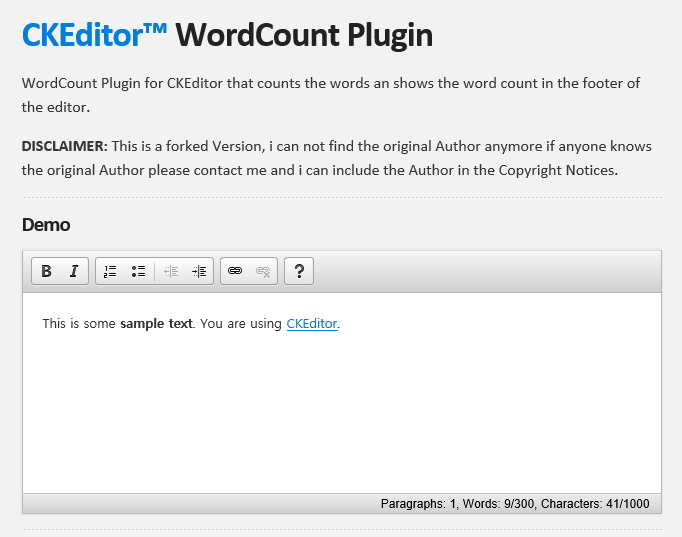Click the 'Demo' heading

46,225
